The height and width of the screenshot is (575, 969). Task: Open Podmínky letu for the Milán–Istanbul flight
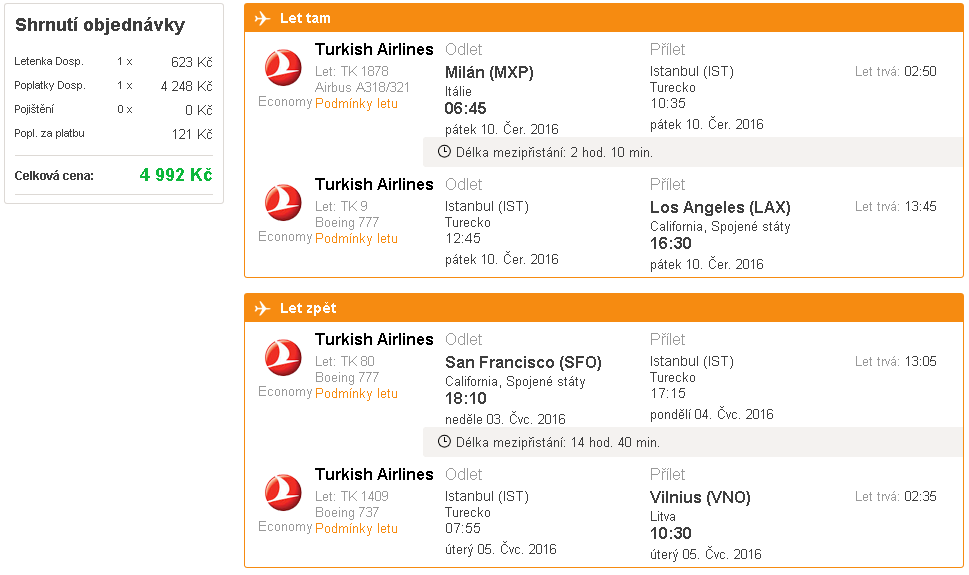(x=356, y=104)
